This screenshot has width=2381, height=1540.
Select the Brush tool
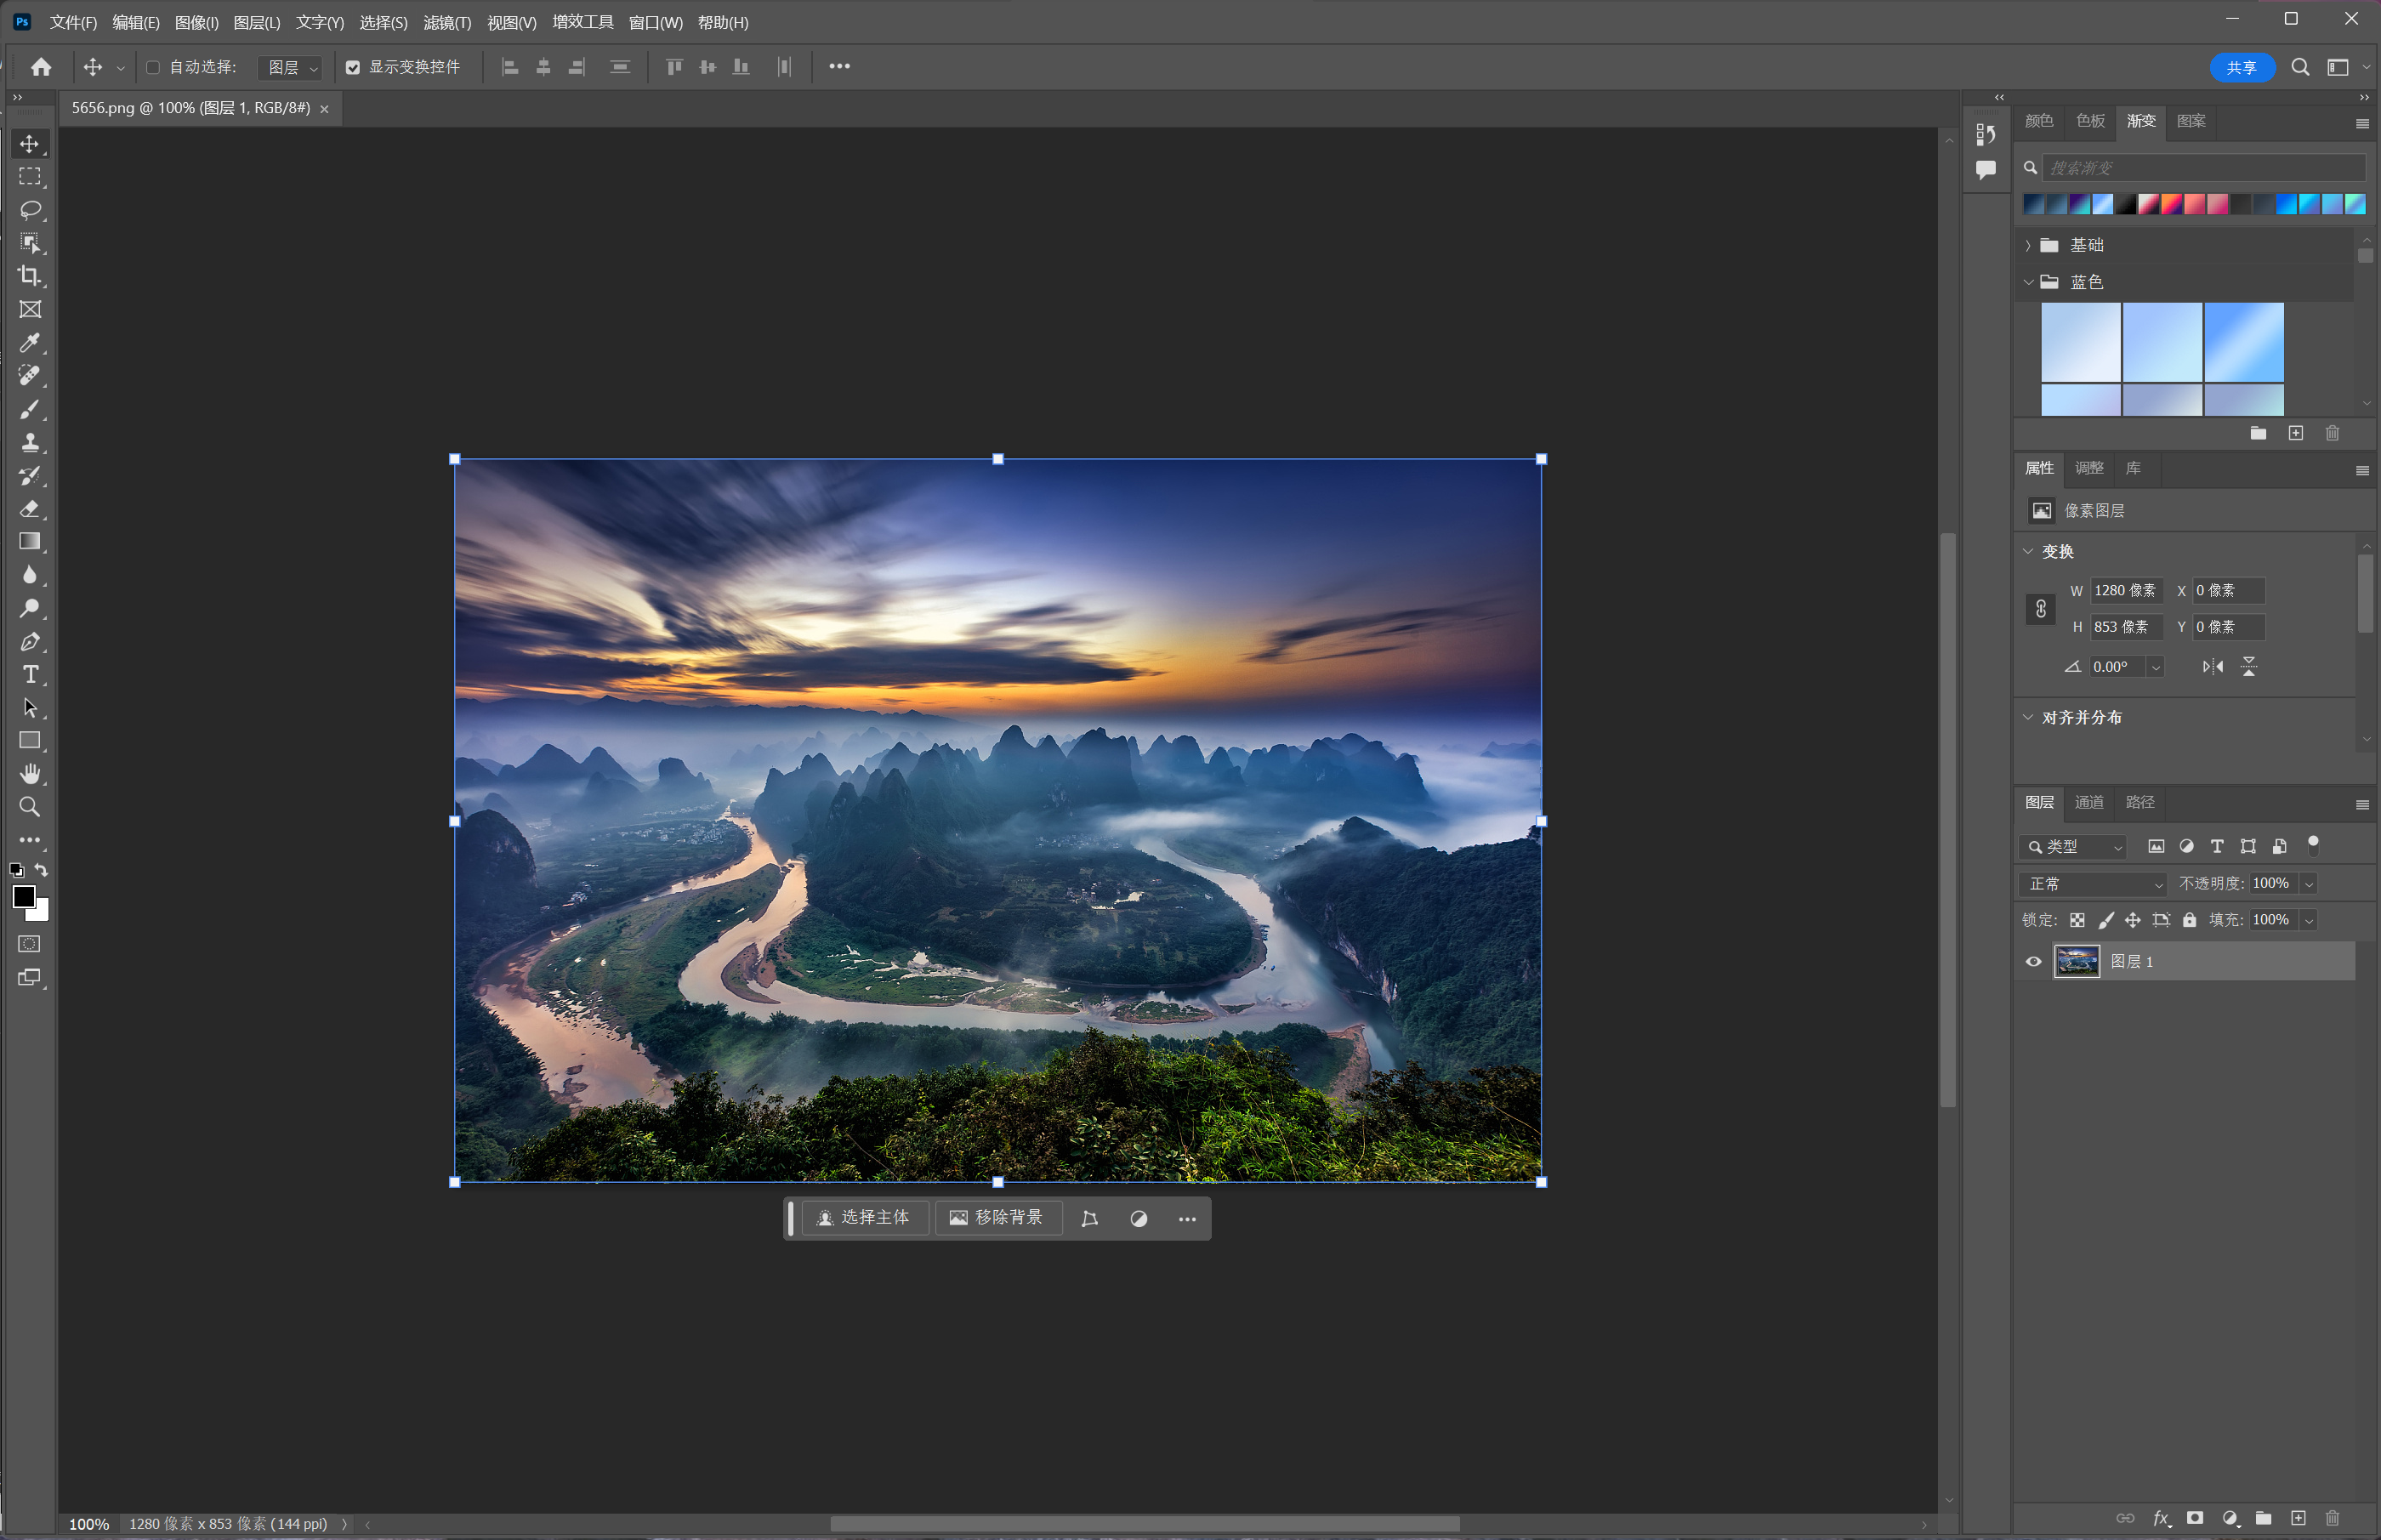click(30, 409)
